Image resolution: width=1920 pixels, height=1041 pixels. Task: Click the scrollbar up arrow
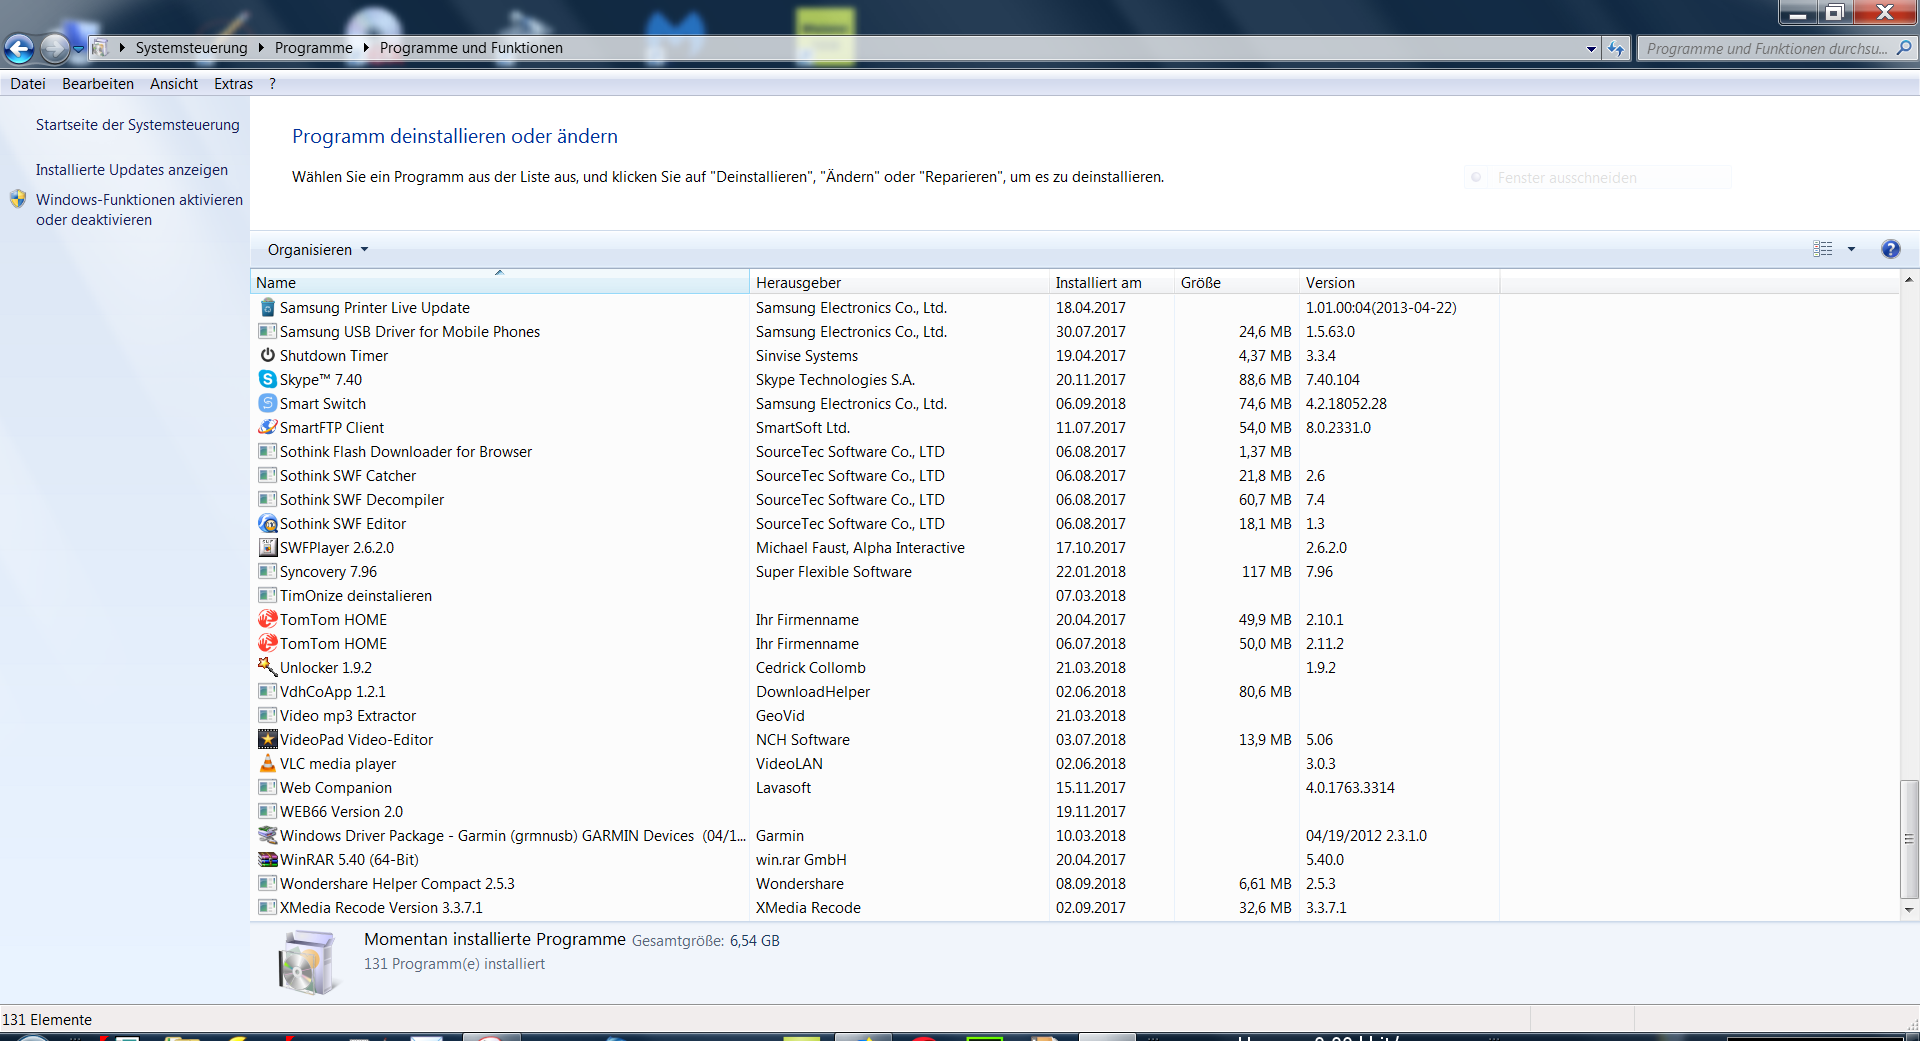(x=1909, y=280)
